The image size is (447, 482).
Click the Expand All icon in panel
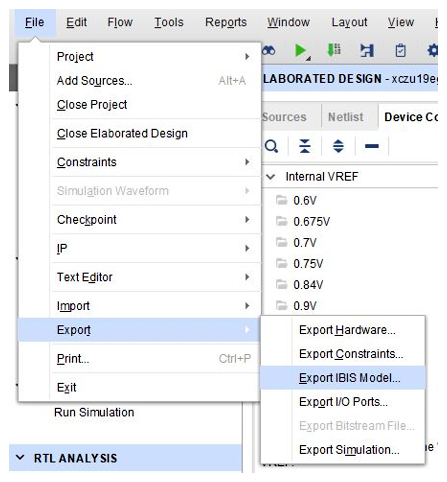[x=338, y=146]
